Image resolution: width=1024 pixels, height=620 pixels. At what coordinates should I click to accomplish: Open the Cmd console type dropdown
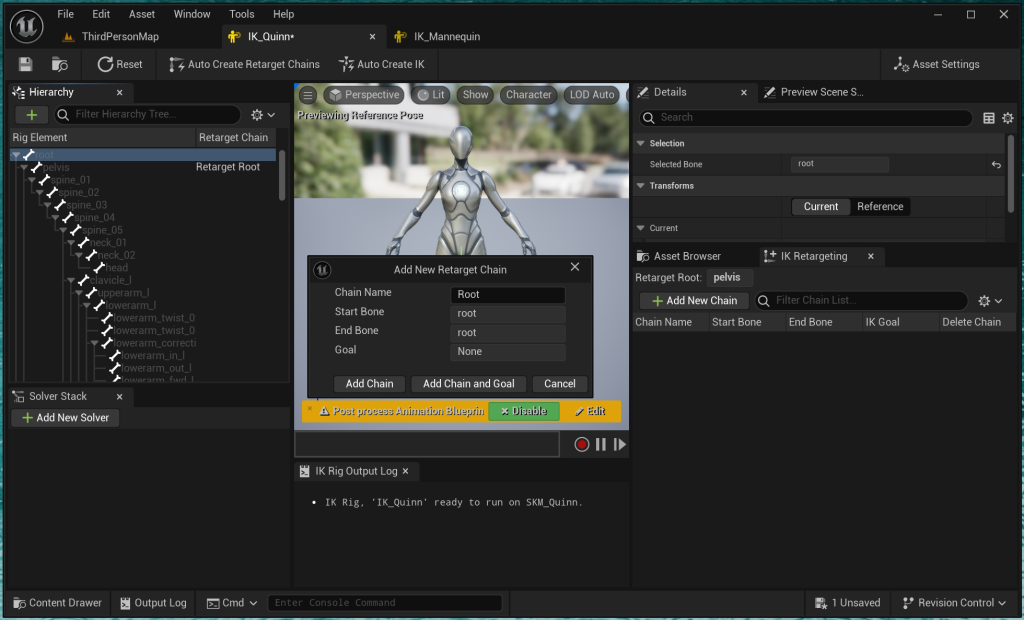pyautogui.click(x=232, y=602)
